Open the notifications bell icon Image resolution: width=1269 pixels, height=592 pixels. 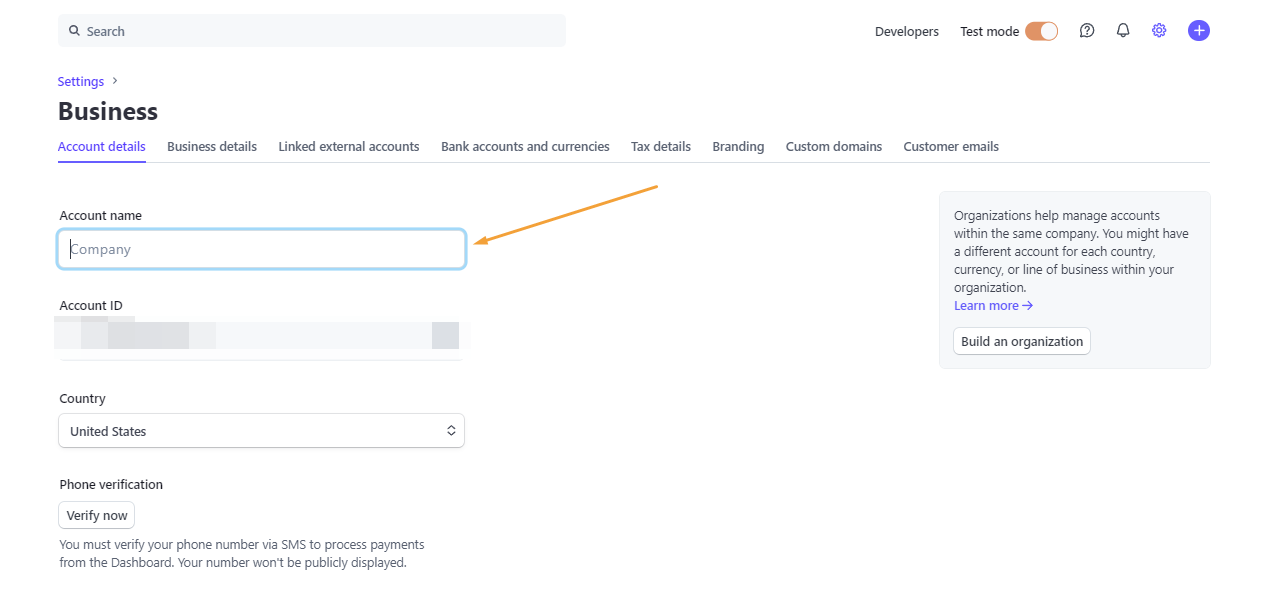coord(1123,31)
